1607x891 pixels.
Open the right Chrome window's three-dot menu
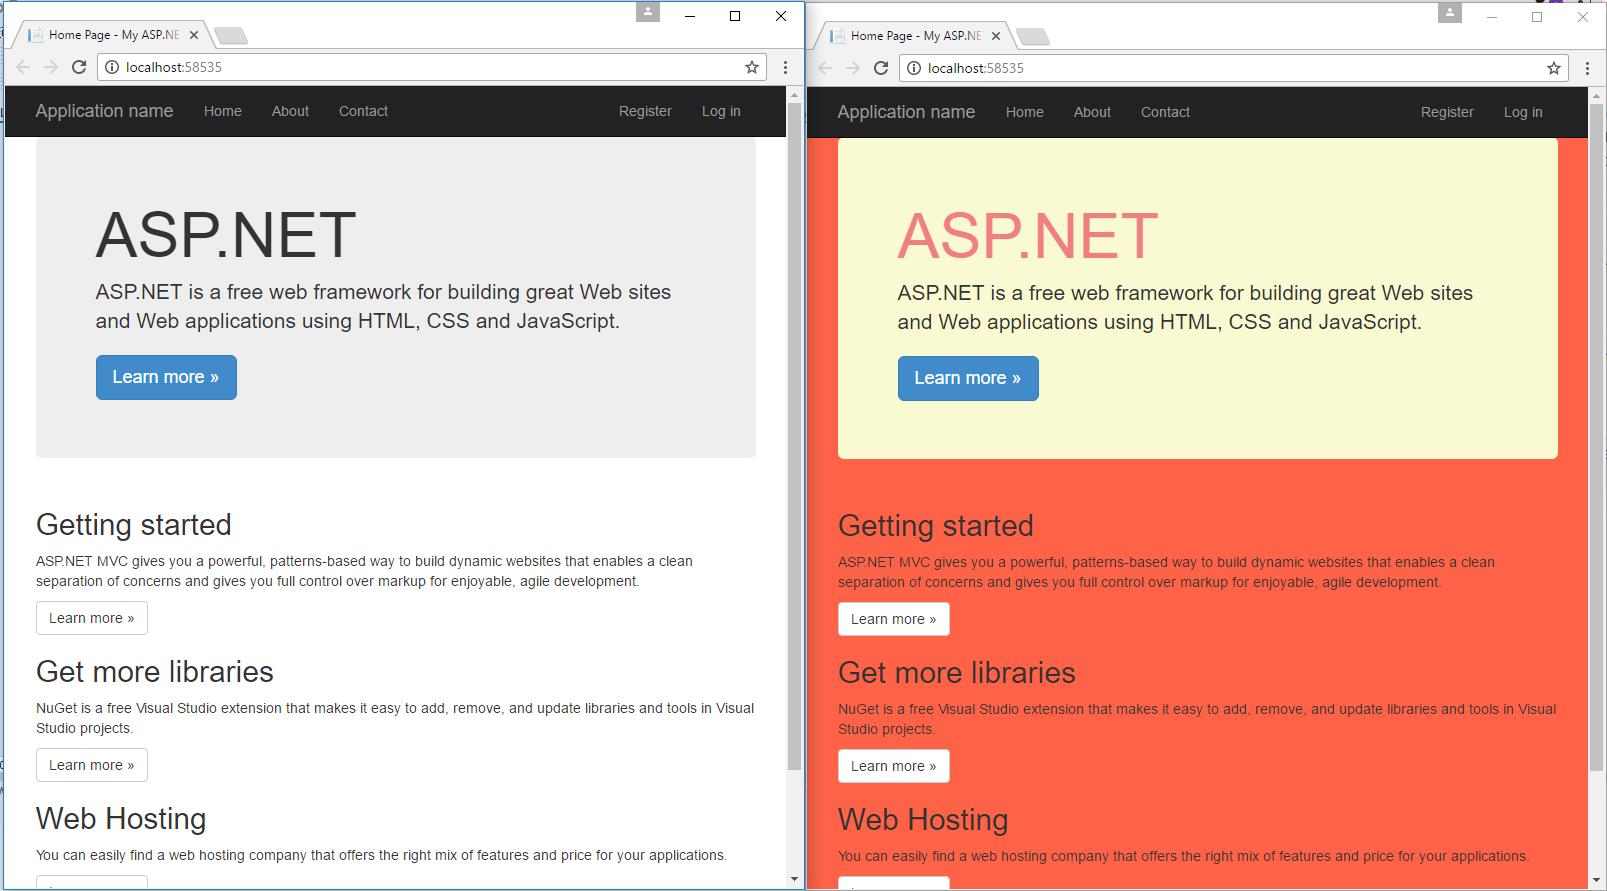1587,68
